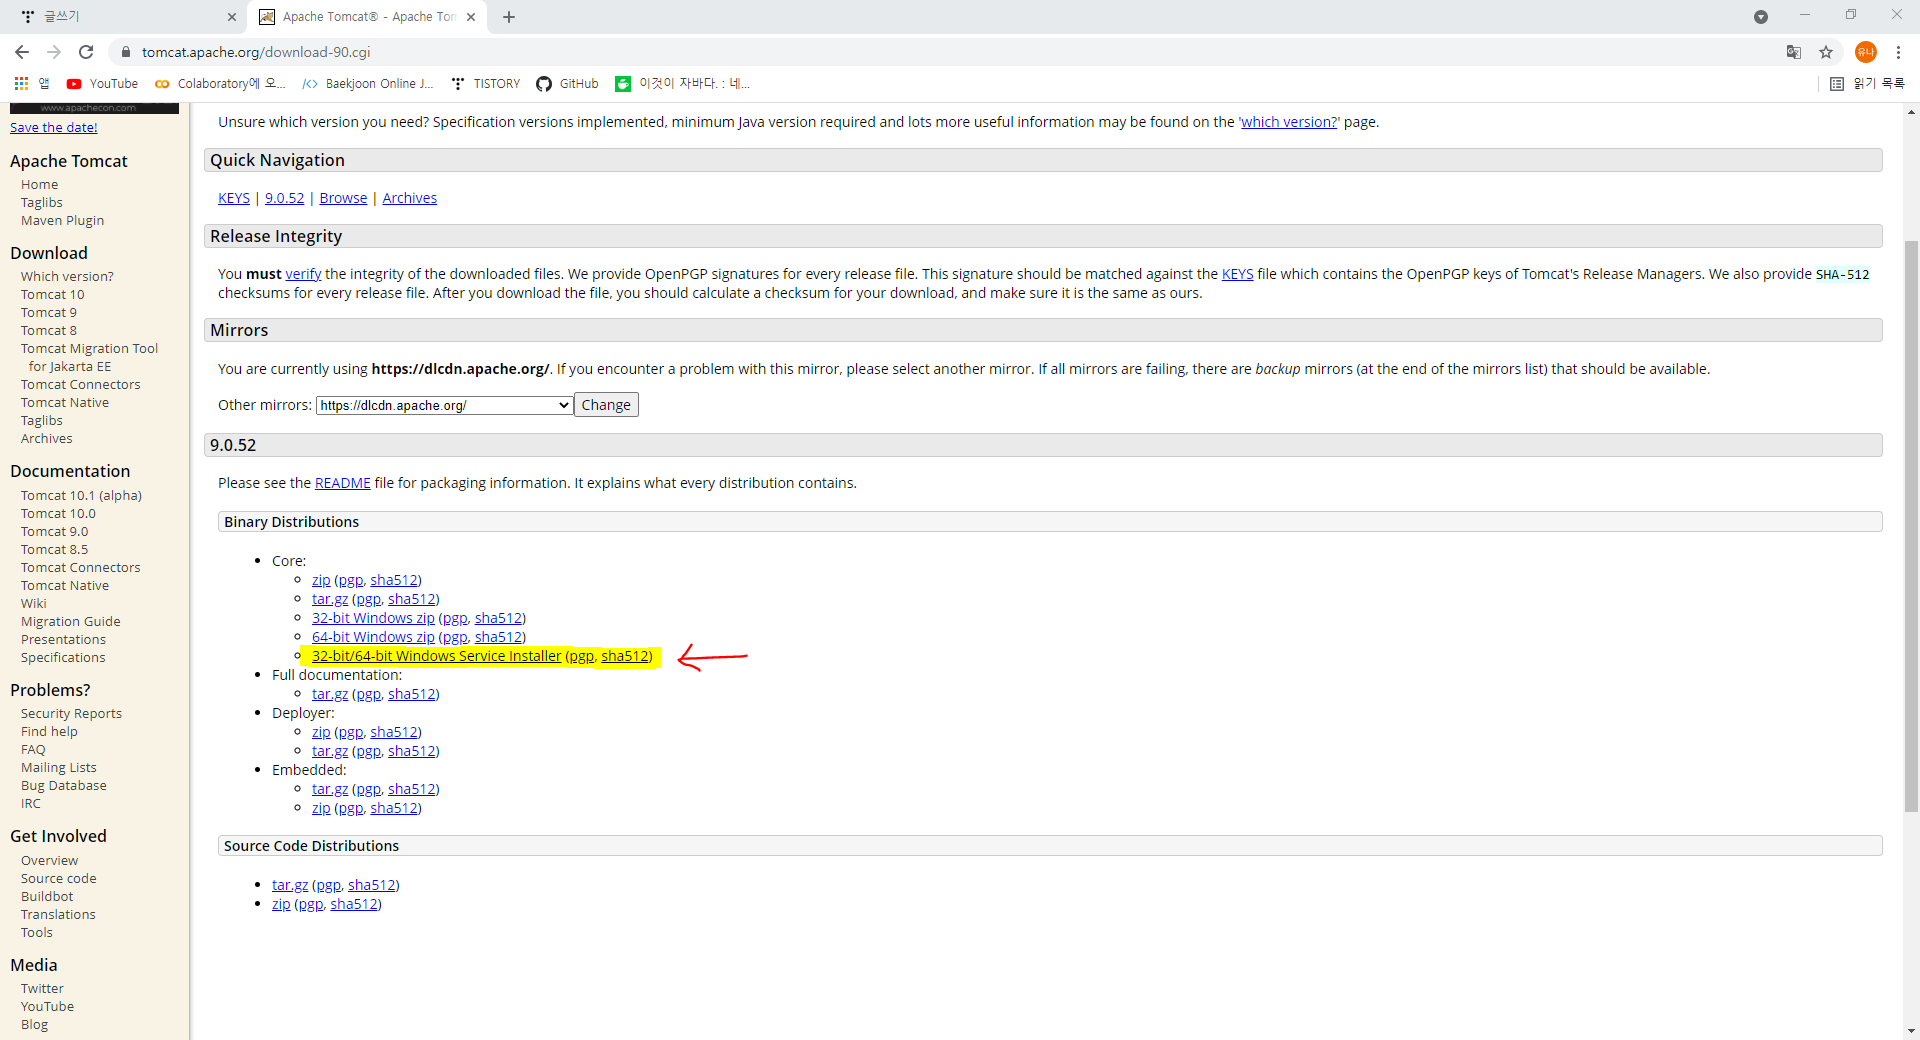Download Full documentation tar.gz
This screenshot has height=1040, width=1920.
click(x=330, y=694)
